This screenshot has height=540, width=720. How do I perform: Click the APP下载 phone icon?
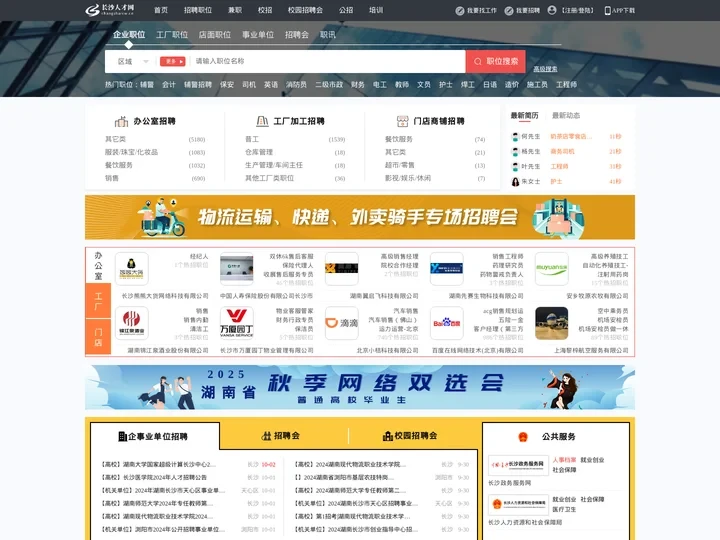608,11
